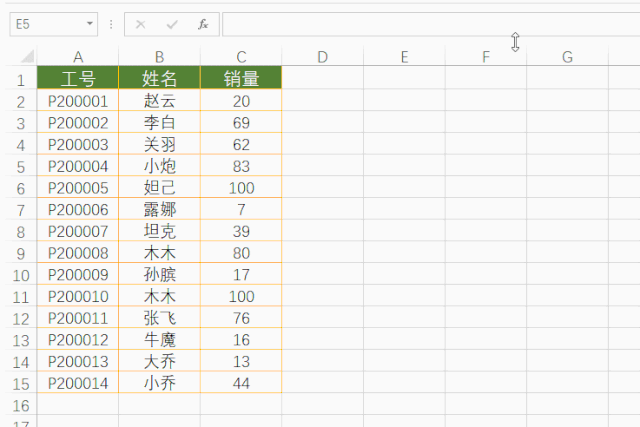This screenshot has height=427, width=640.
Task: Select column E header
Action: pyautogui.click(x=404, y=57)
